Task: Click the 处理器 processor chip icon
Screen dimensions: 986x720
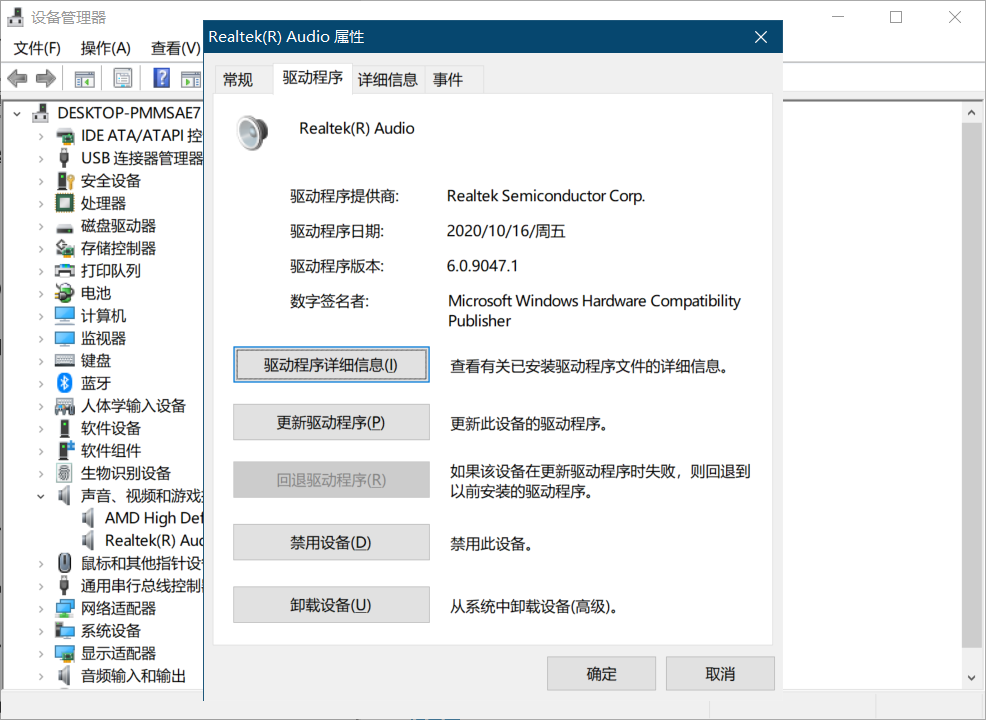Action: pyautogui.click(x=64, y=203)
